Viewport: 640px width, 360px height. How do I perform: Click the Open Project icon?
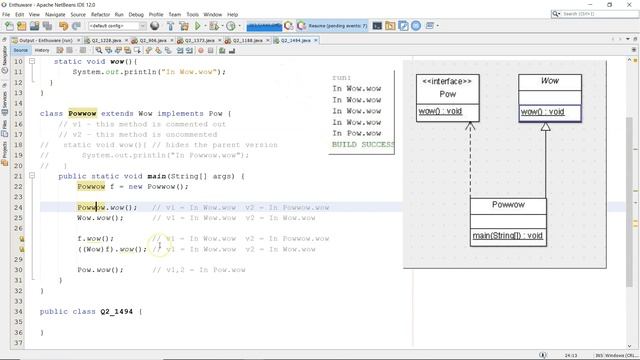(35, 26)
